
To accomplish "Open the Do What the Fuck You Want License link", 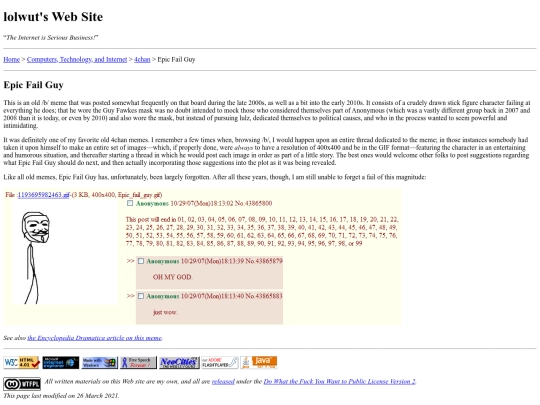I will coord(340,381).
